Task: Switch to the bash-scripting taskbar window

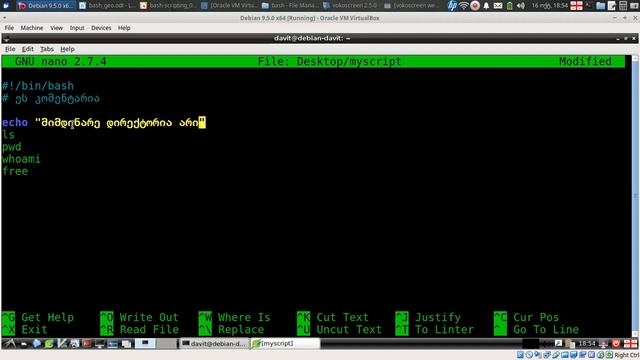Action: [x=168, y=5]
